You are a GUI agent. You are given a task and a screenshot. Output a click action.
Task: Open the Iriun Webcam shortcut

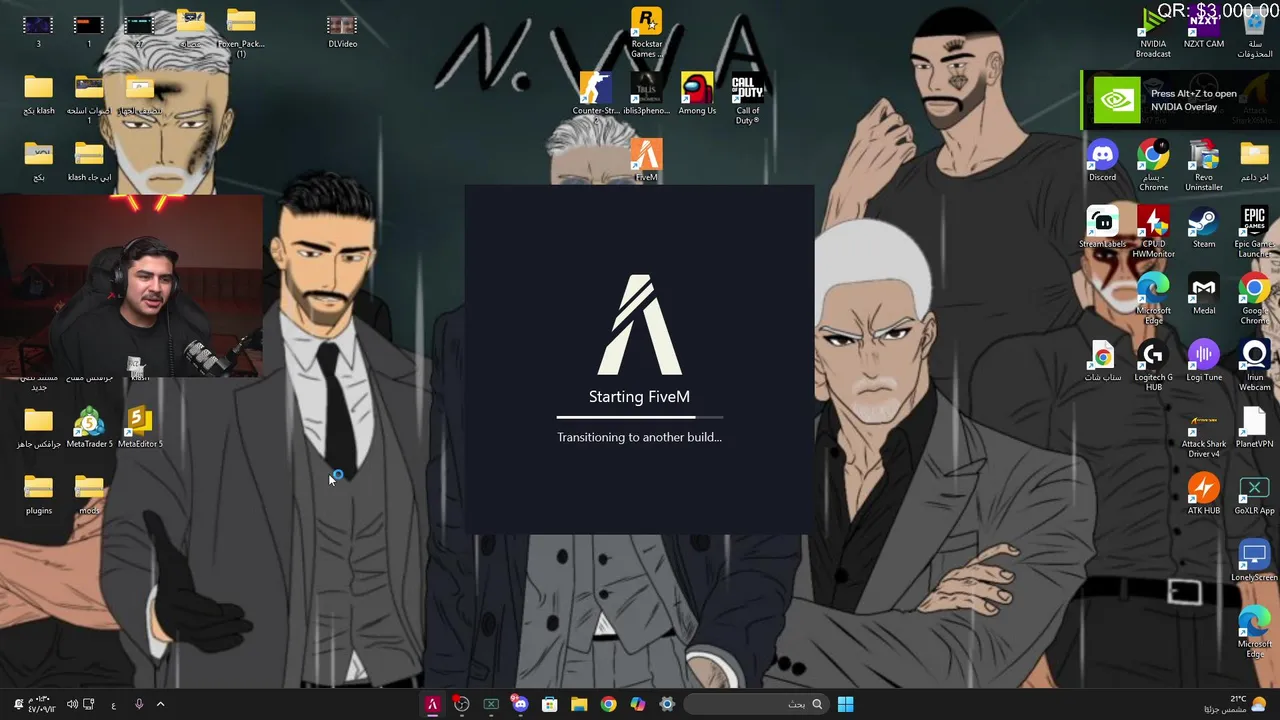(x=1254, y=365)
